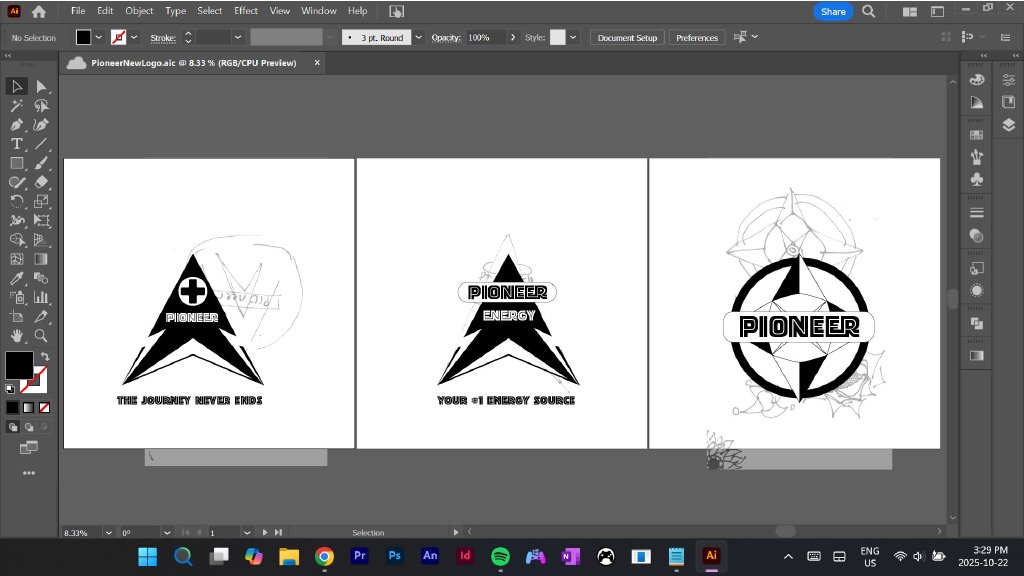Select the Shape Builder tool
The width and height of the screenshot is (1024, 576).
click(x=17, y=240)
